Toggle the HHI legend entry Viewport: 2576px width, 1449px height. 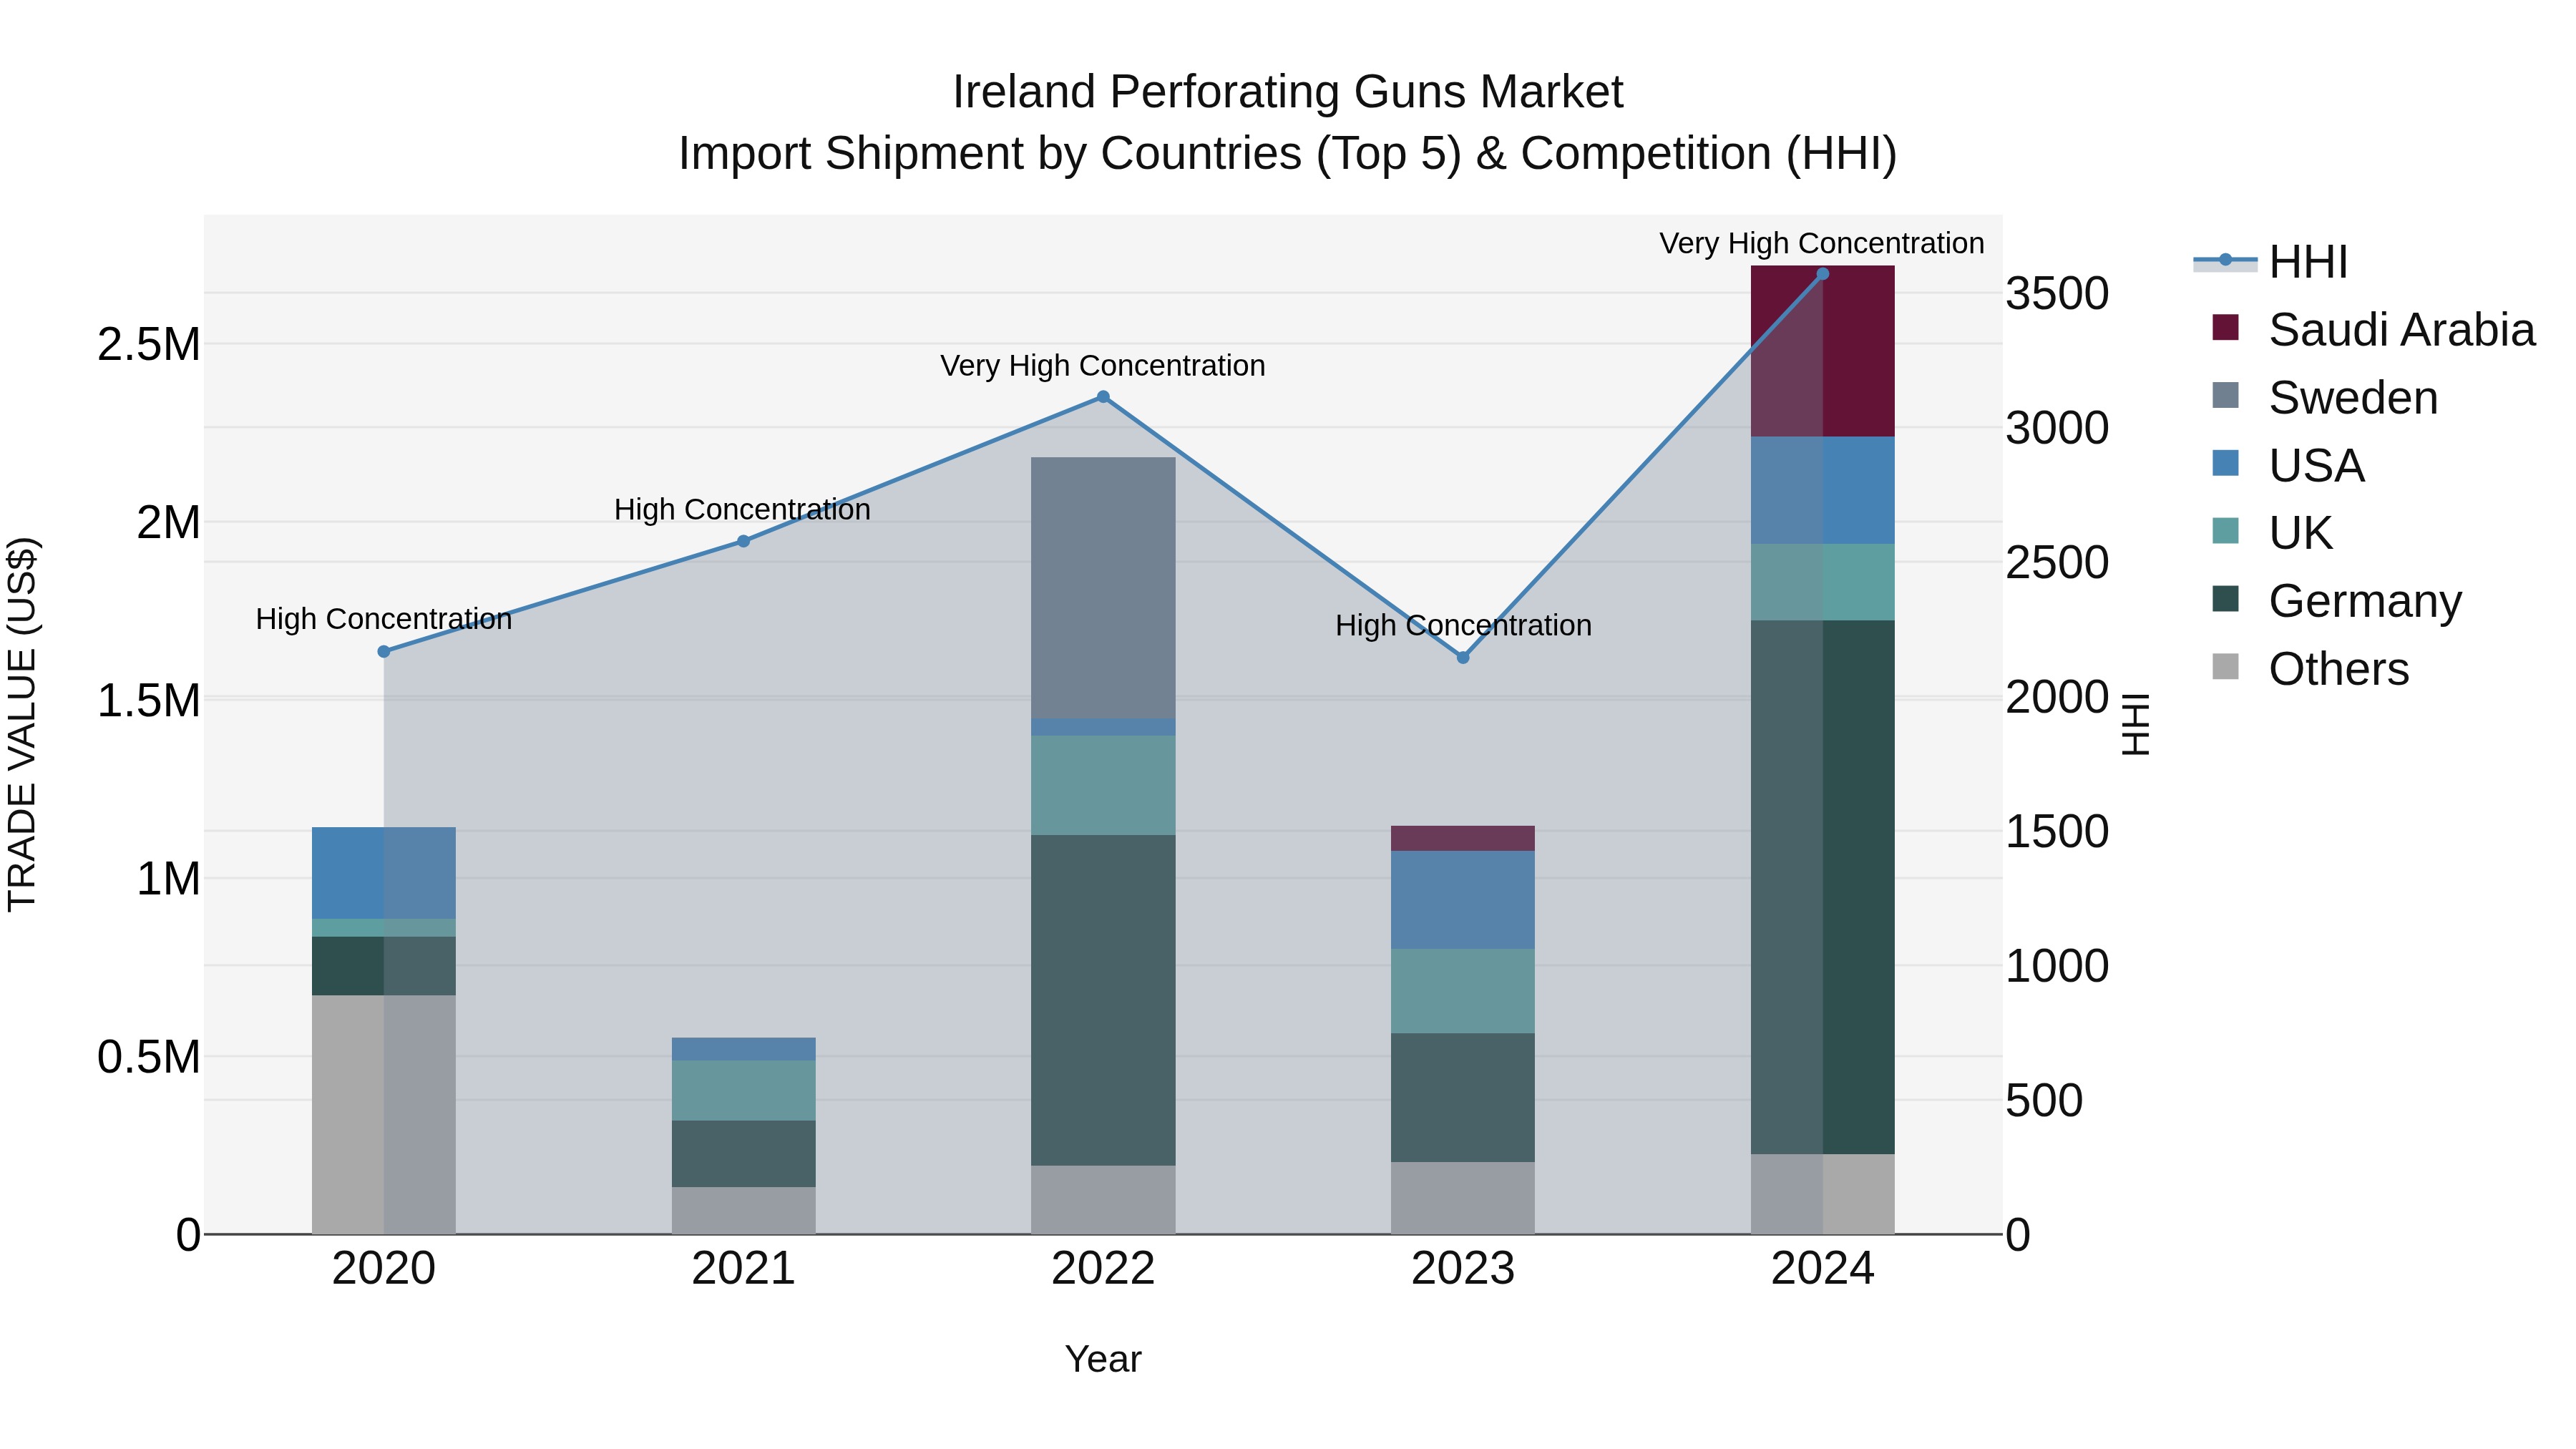(2270, 262)
